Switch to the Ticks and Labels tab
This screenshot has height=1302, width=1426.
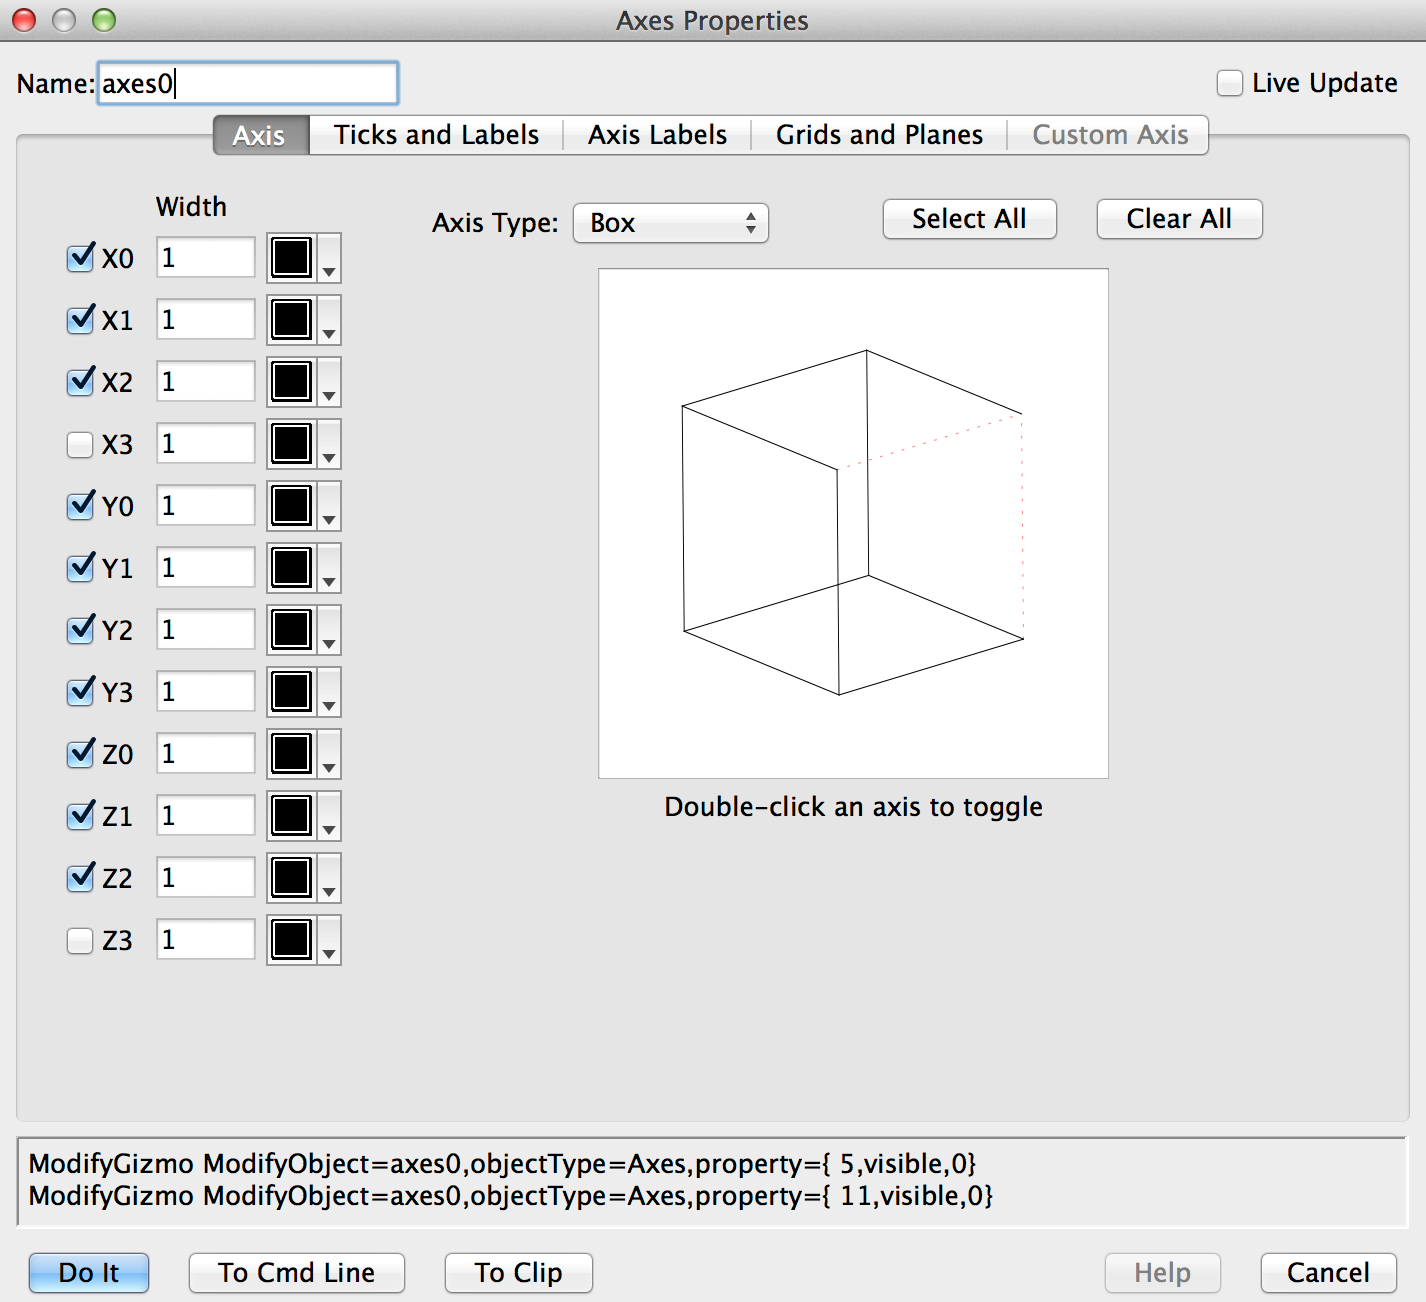(x=436, y=135)
